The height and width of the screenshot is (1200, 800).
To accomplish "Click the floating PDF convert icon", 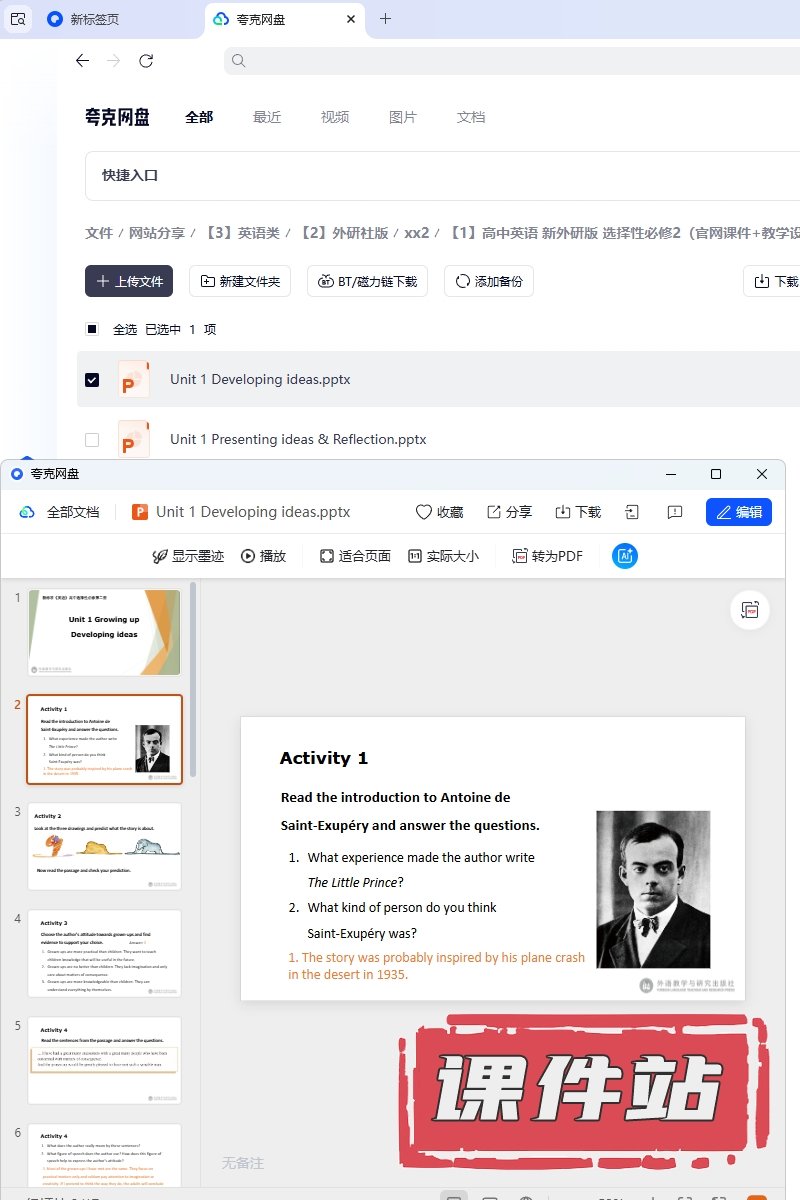I will 750,609.
